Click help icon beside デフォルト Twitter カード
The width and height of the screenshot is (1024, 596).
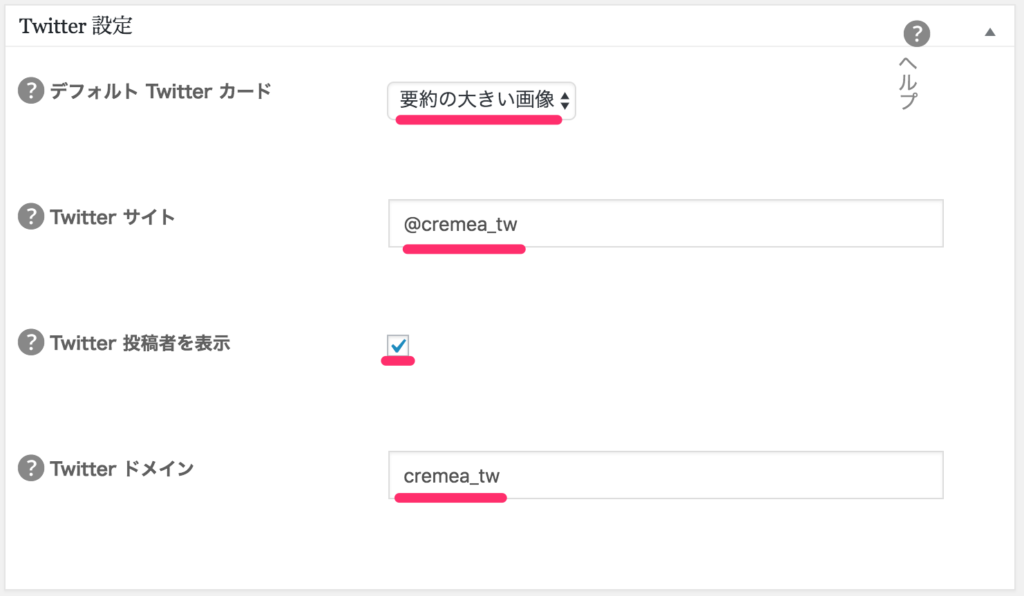point(31,90)
